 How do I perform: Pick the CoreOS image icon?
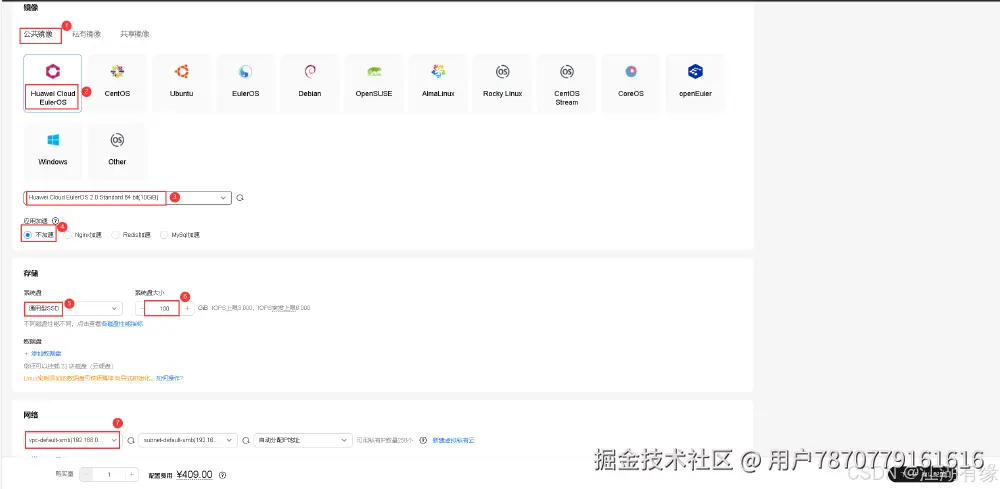pos(631,71)
